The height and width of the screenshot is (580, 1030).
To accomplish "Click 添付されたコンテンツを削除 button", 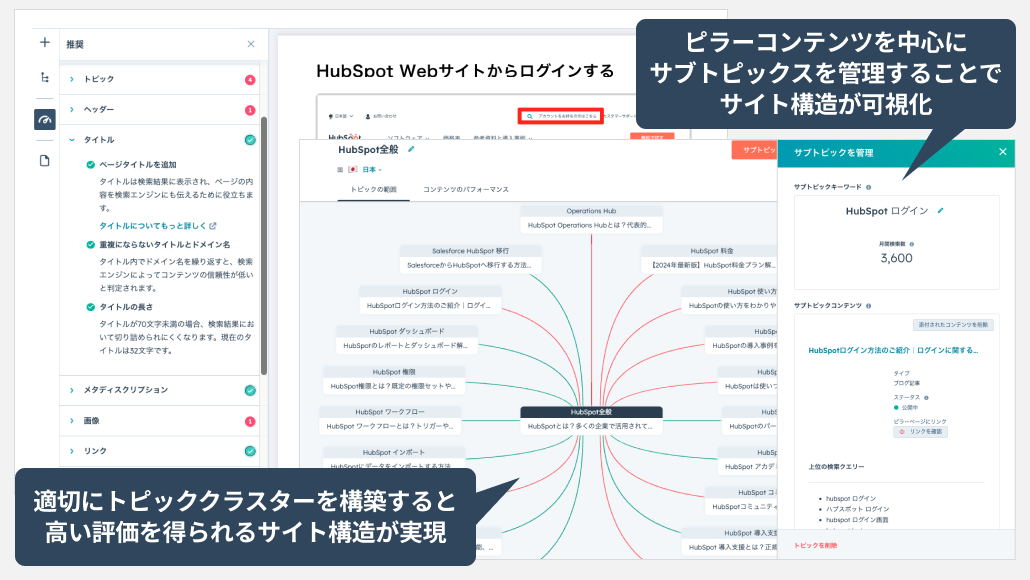I will 953,324.
